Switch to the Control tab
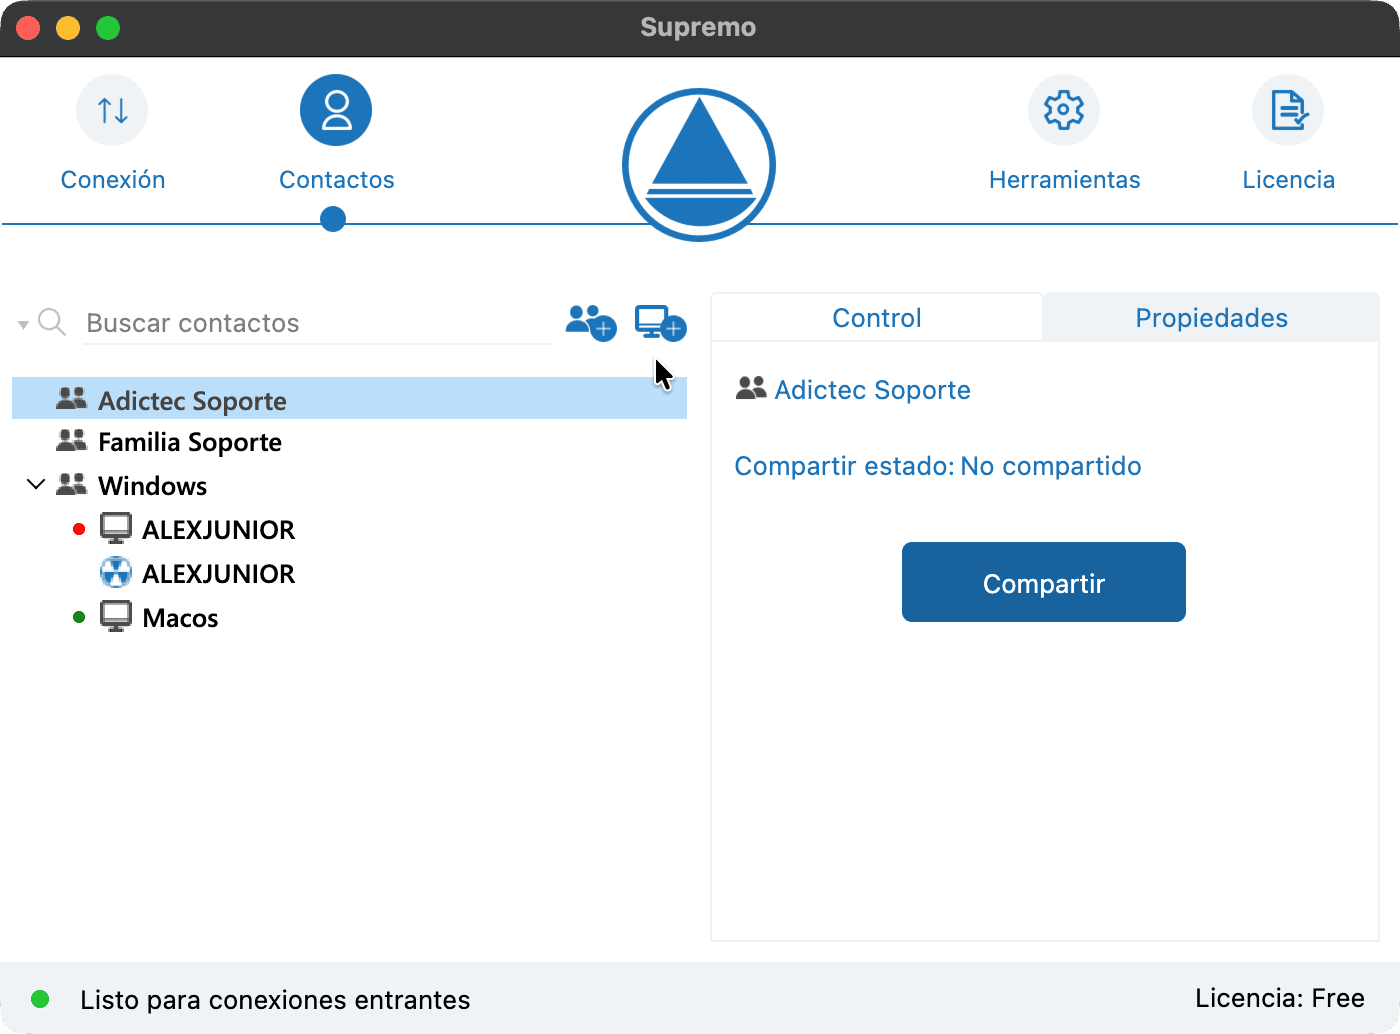1400x1034 pixels. tap(877, 318)
